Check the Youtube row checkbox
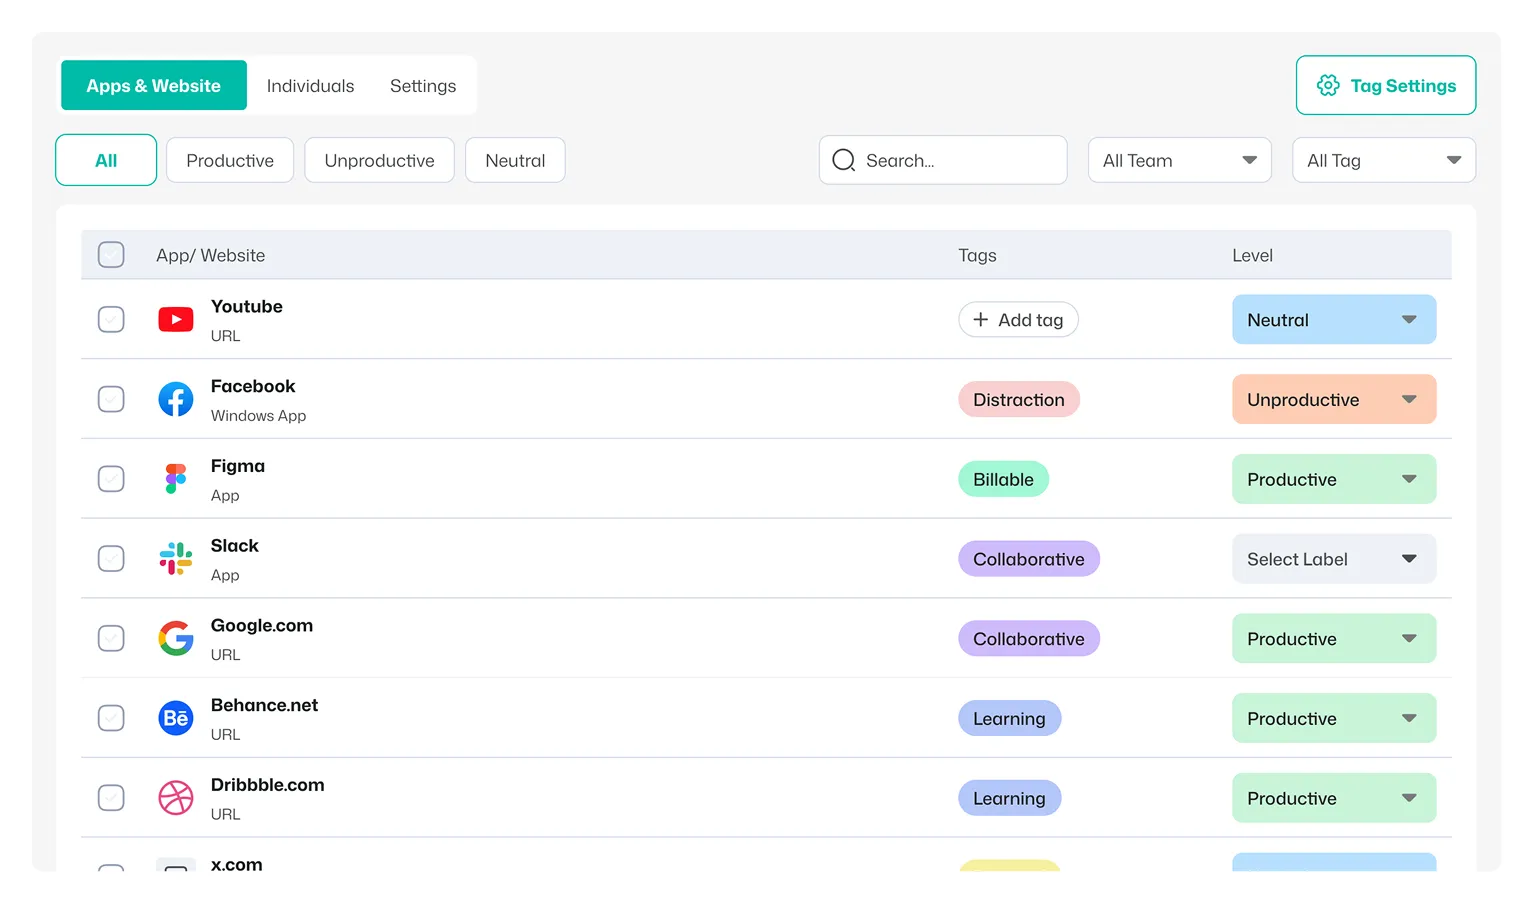This screenshot has width=1533, height=903. click(x=111, y=320)
